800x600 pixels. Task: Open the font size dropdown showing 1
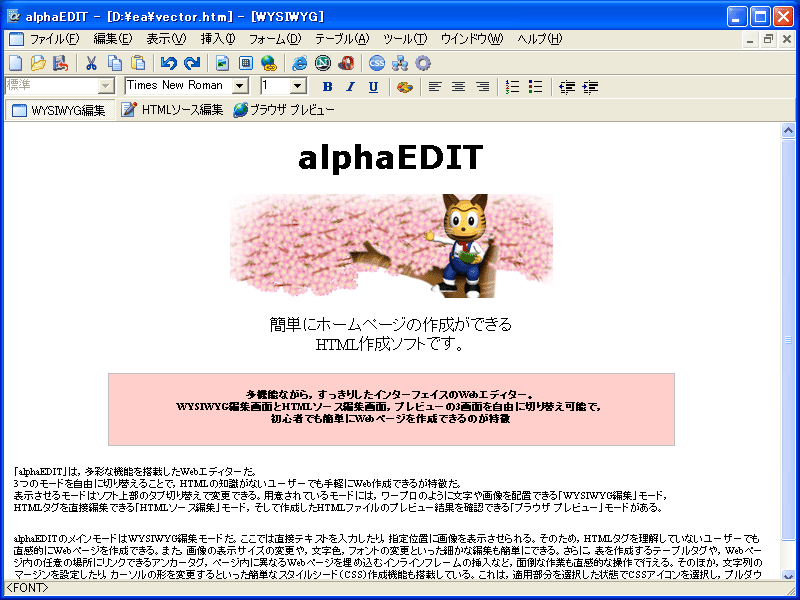pyautogui.click(x=298, y=86)
